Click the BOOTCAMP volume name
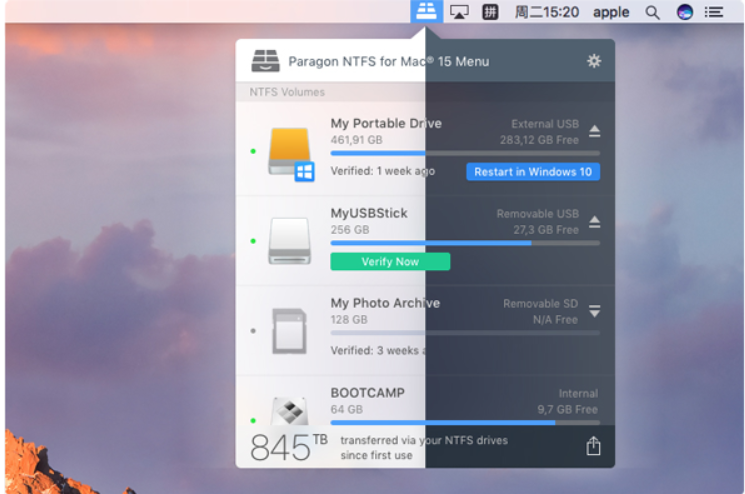745x494 pixels. pos(368,393)
